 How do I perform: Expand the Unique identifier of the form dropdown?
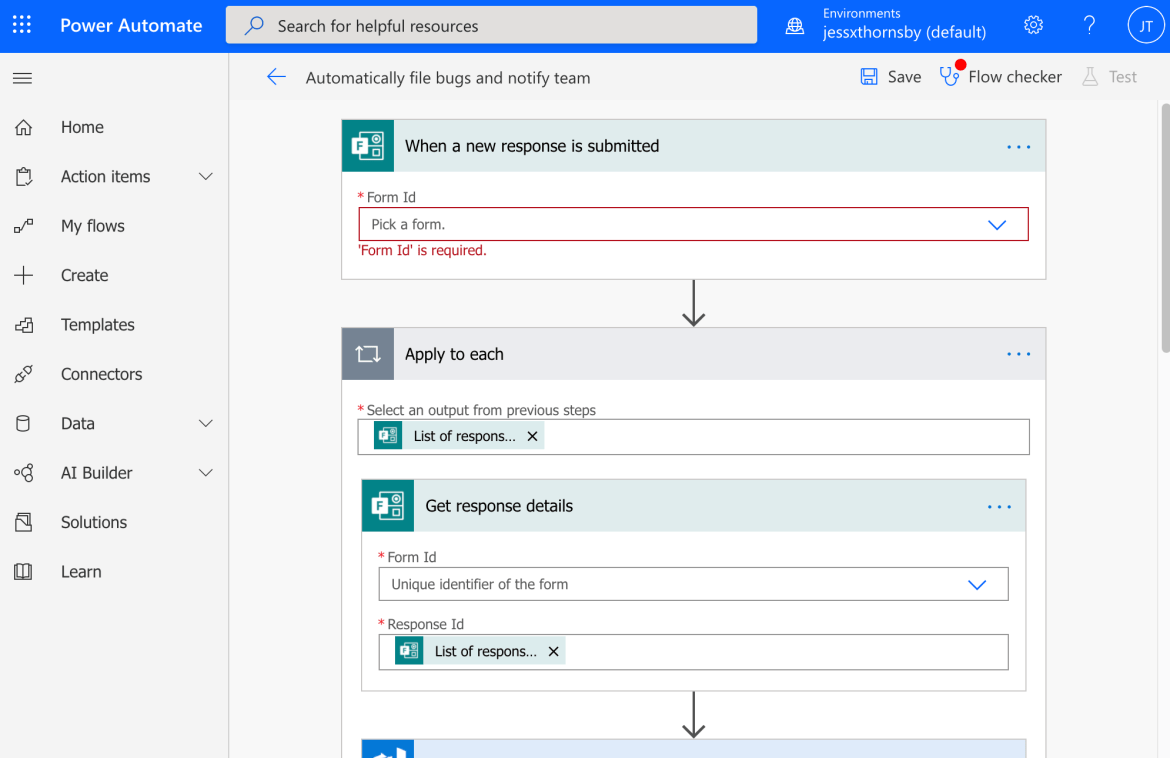coord(976,585)
